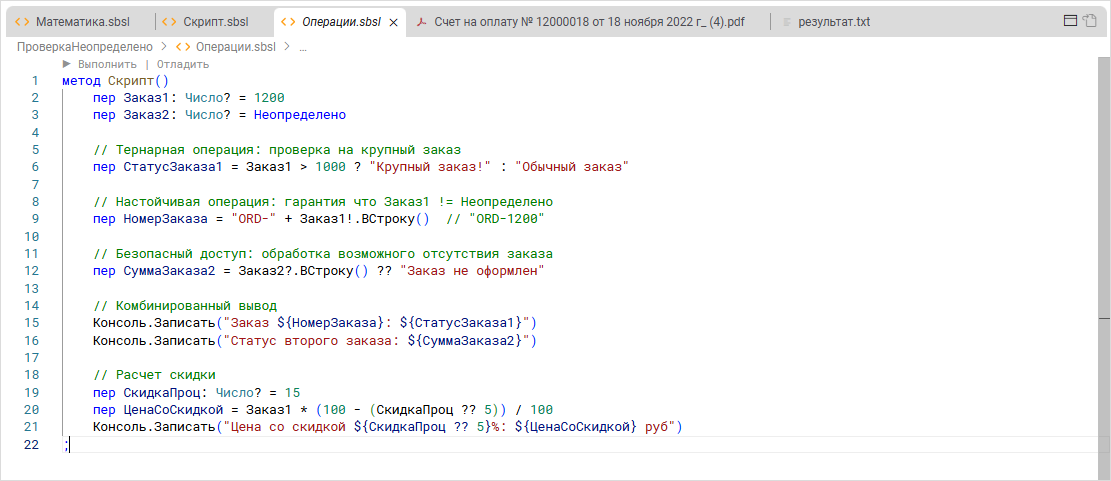Click the Неопределено keyword on line 3
The width and height of the screenshot is (1111, 481).
(x=299, y=115)
